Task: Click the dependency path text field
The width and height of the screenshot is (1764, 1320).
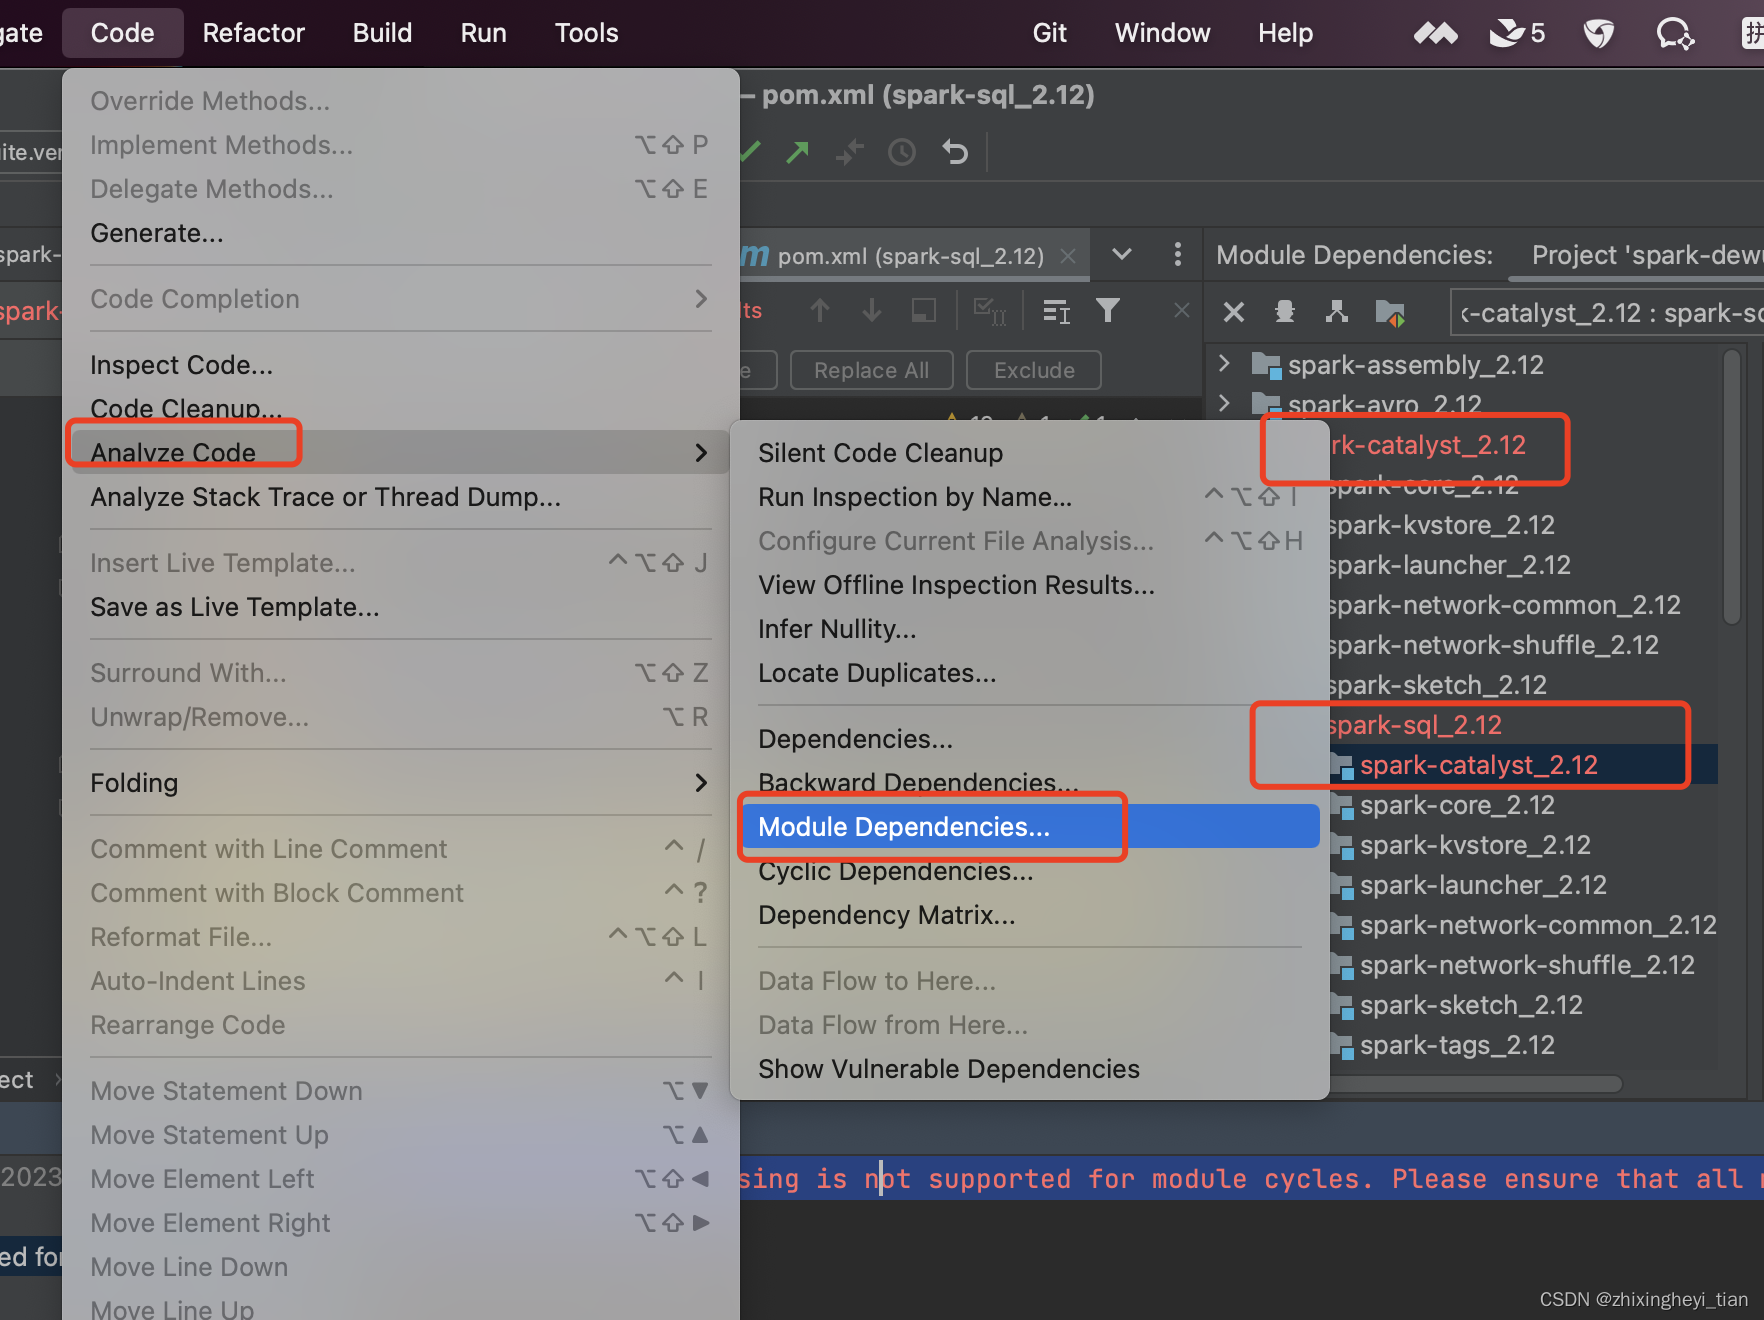Action: tap(1608, 313)
